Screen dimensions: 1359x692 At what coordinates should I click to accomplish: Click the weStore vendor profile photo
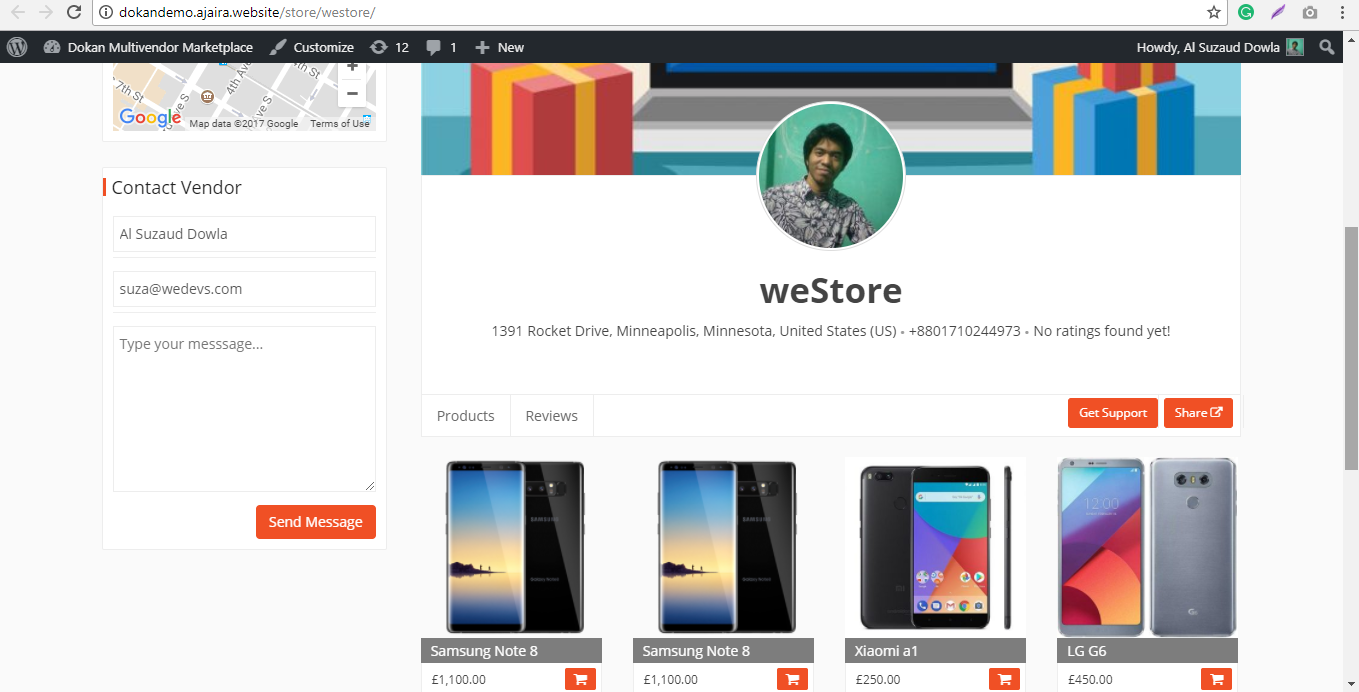click(831, 175)
